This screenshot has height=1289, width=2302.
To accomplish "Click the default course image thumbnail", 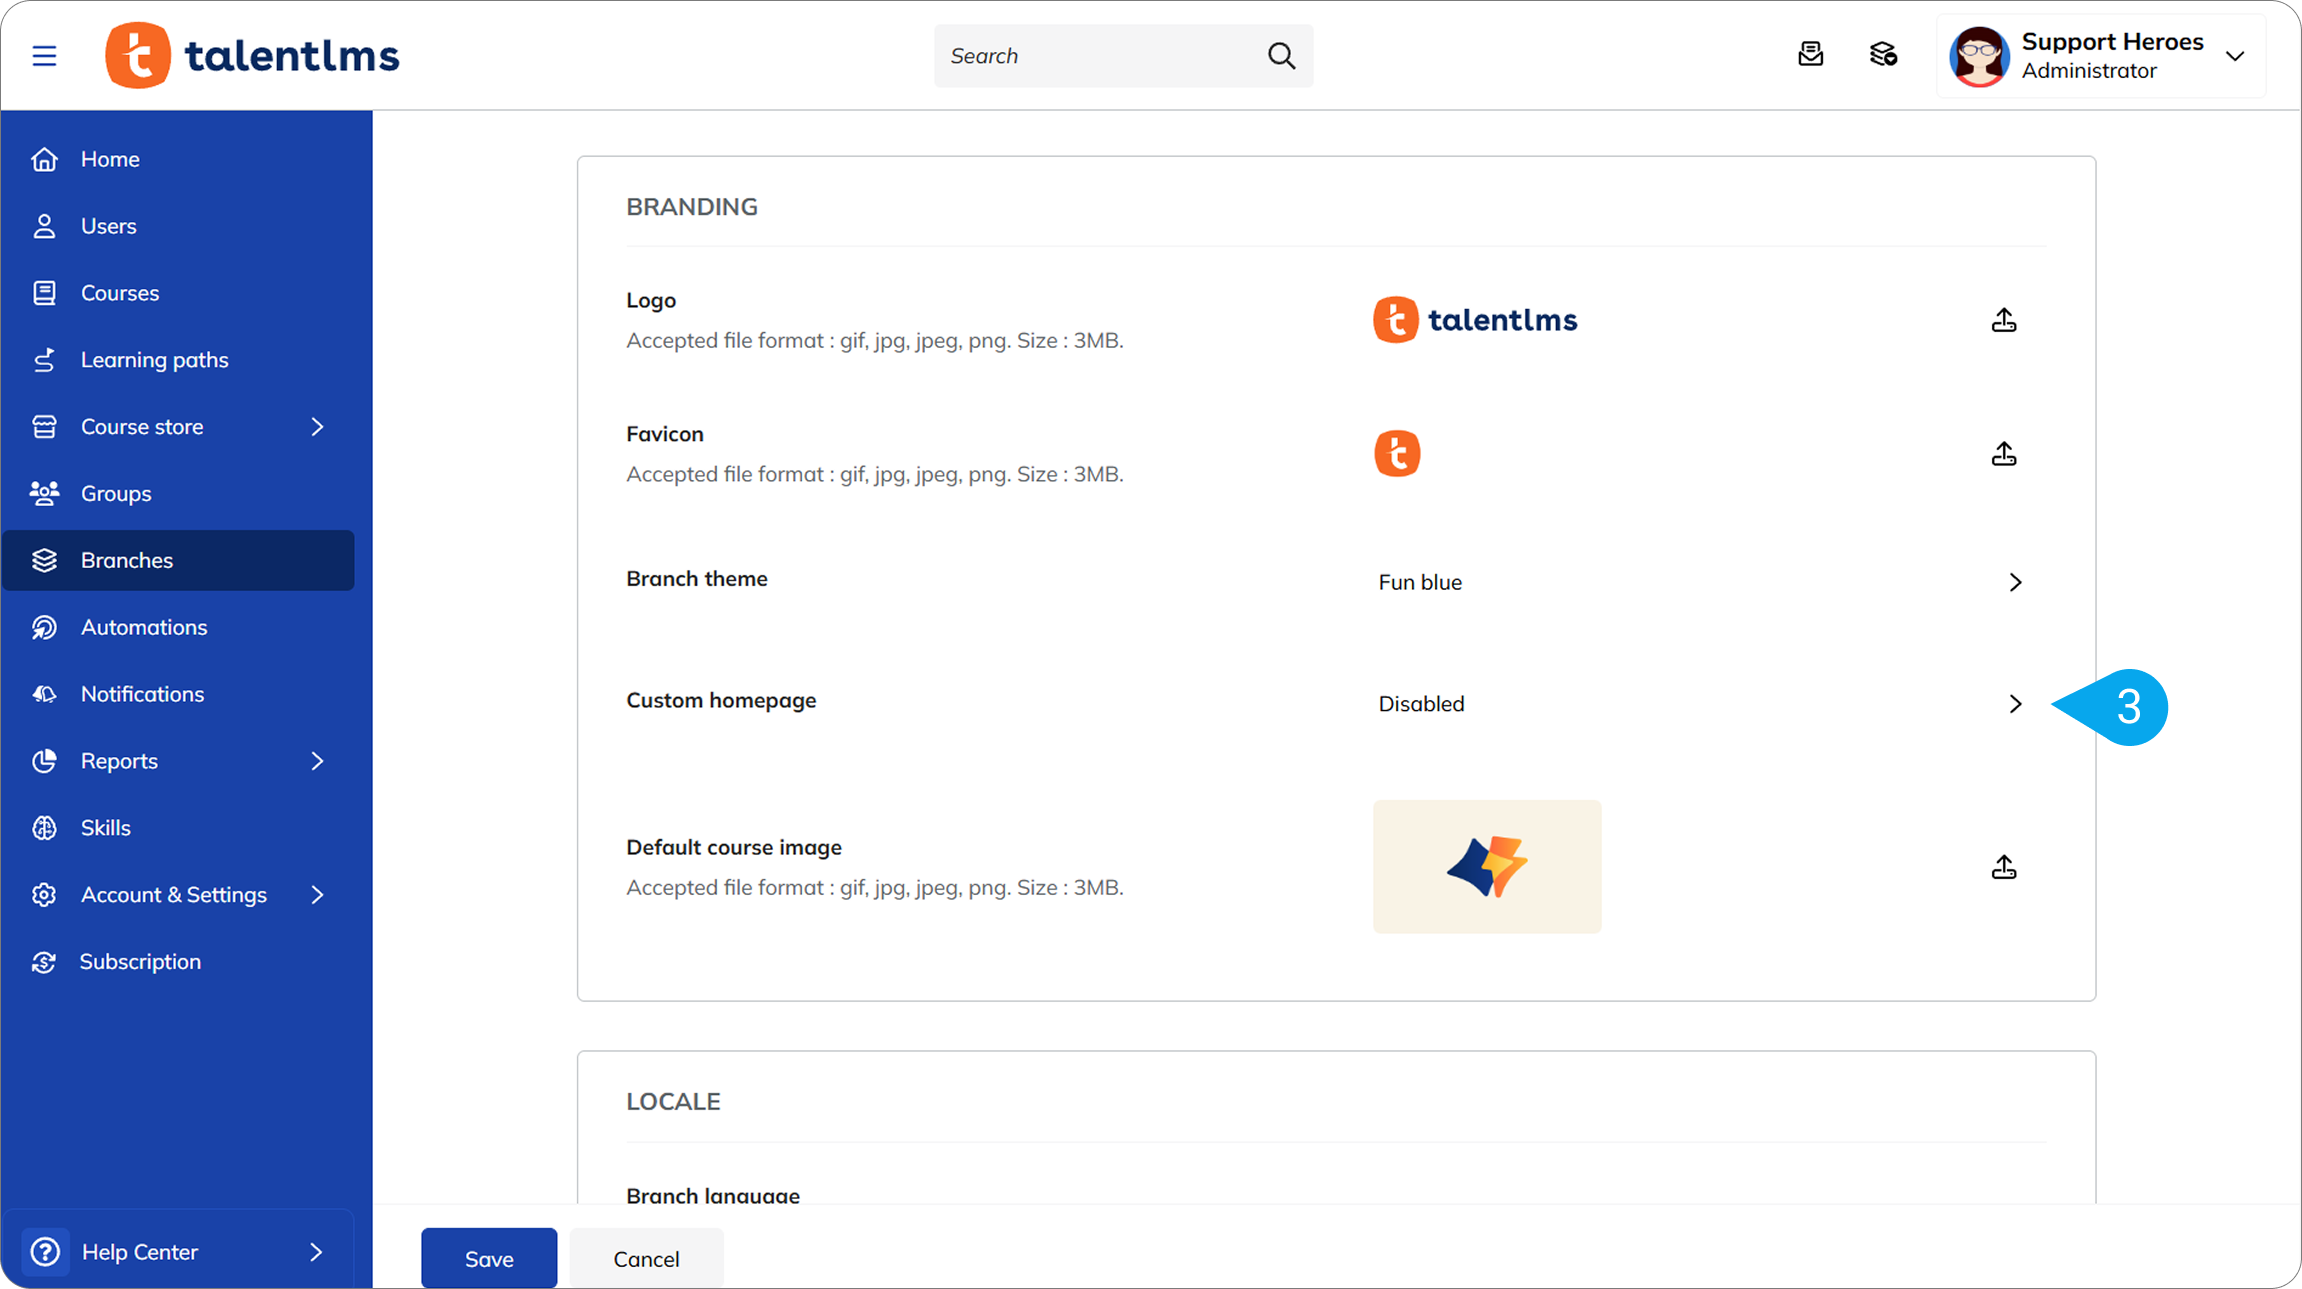I will (1486, 866).
